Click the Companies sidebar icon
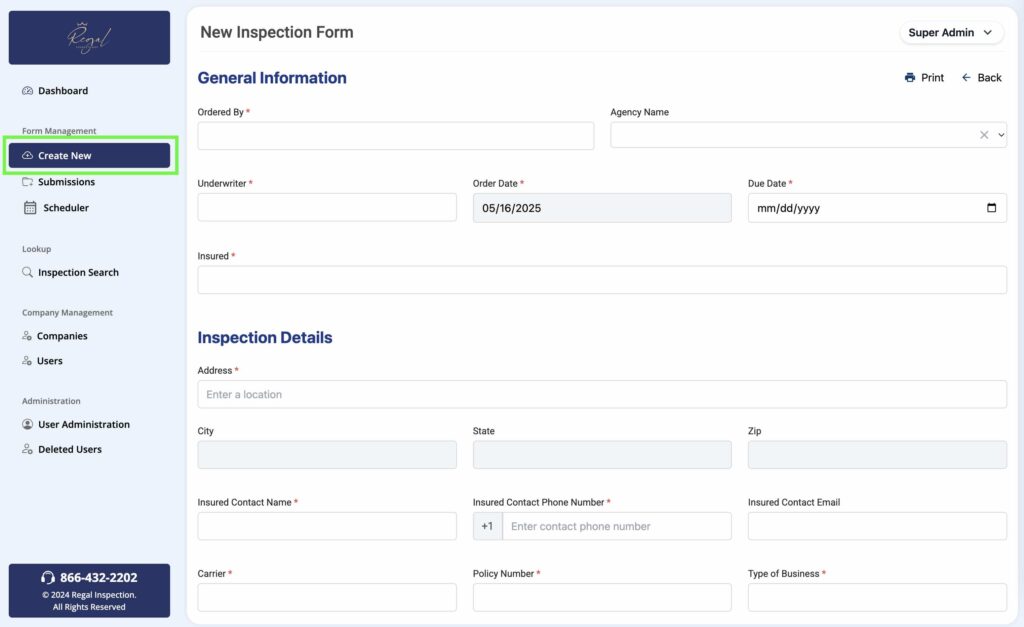Screen dimensions: 1024x627 point(27,336)
